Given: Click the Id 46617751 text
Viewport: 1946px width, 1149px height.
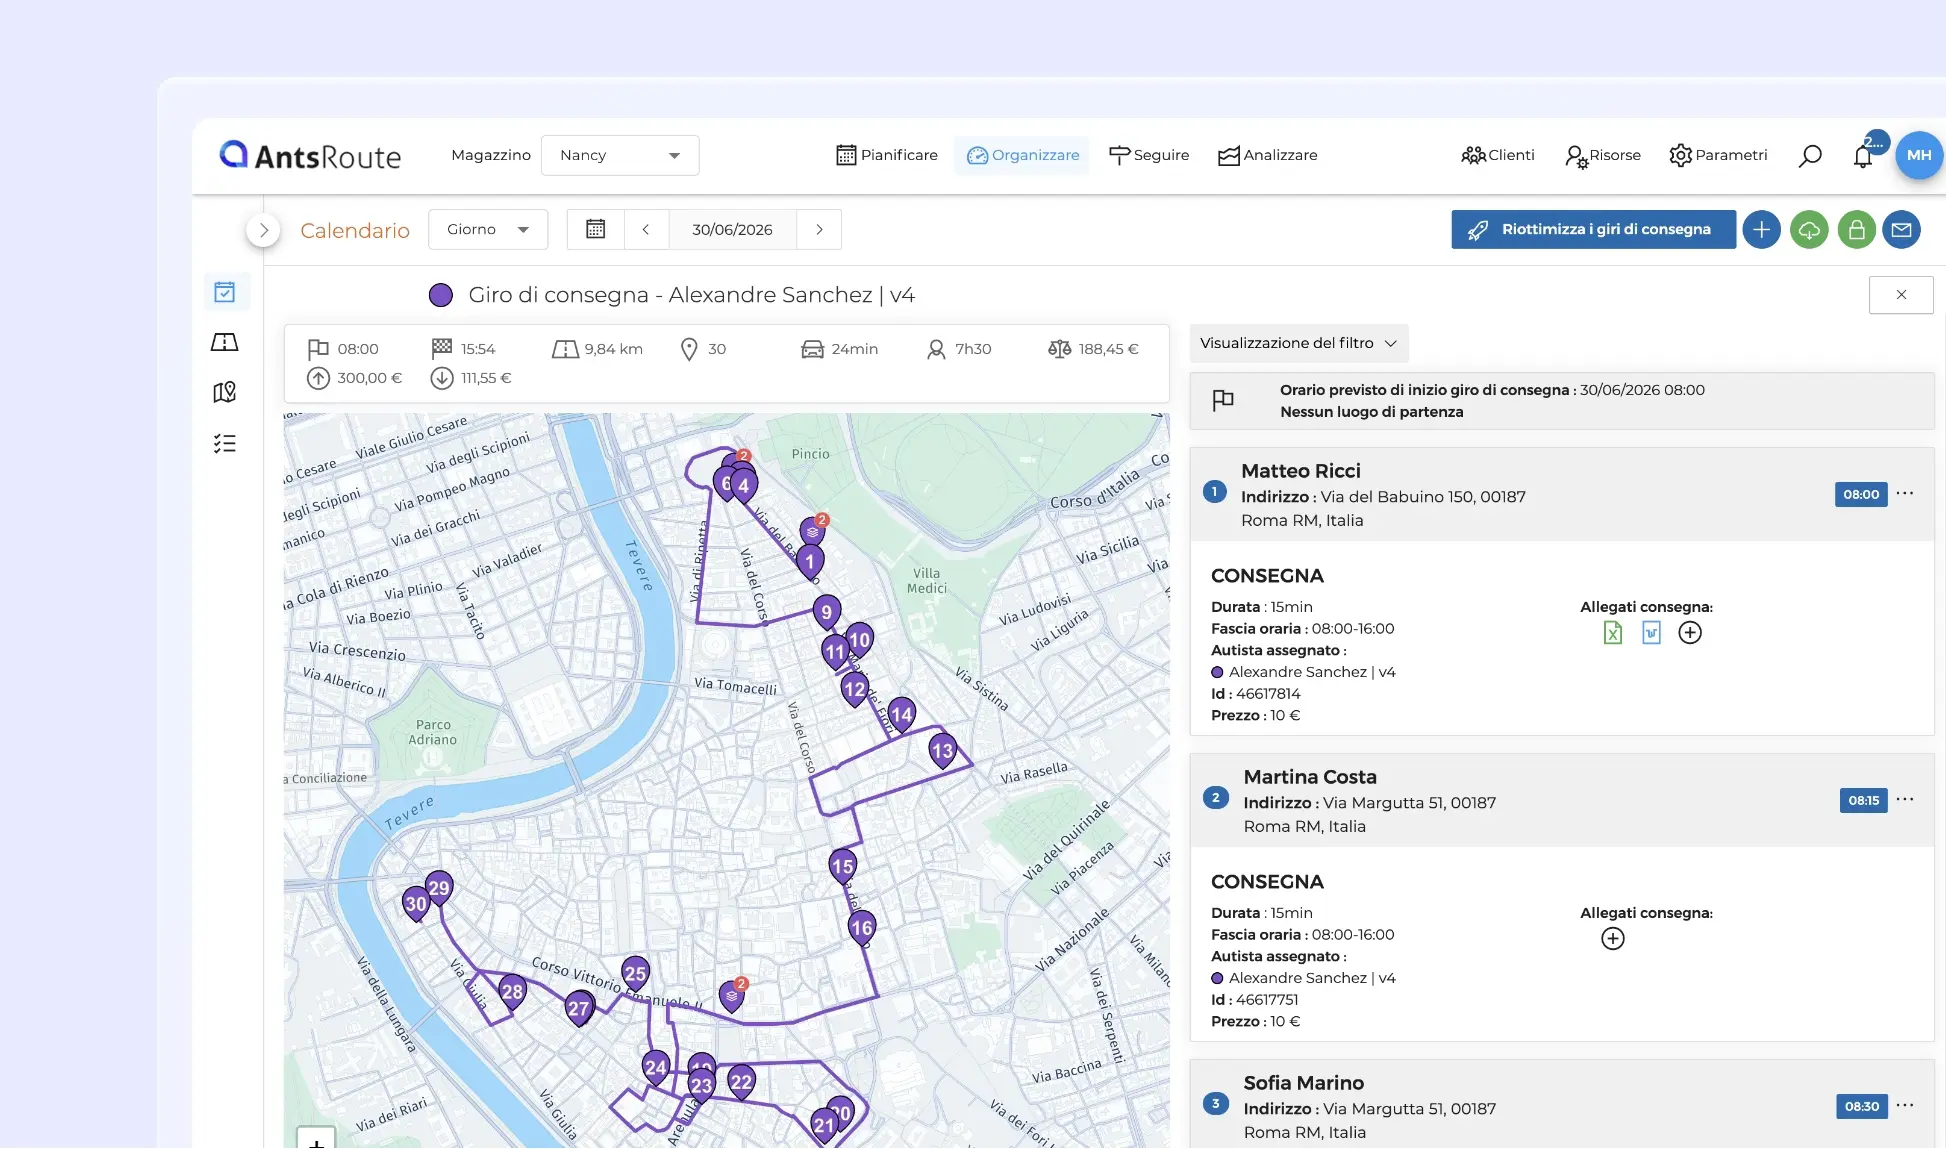Looking at the screenshot, I should coord(1255,1000).
